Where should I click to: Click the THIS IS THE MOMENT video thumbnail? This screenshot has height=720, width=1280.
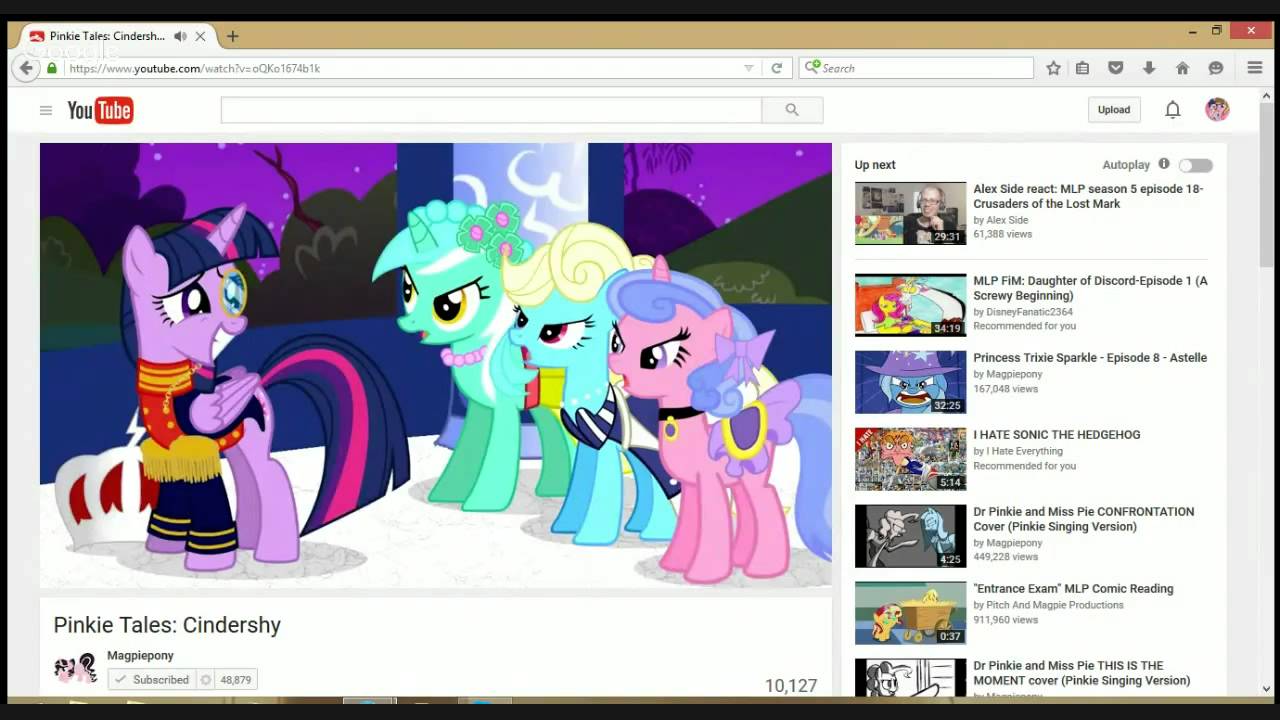click(x=910, y=678)
